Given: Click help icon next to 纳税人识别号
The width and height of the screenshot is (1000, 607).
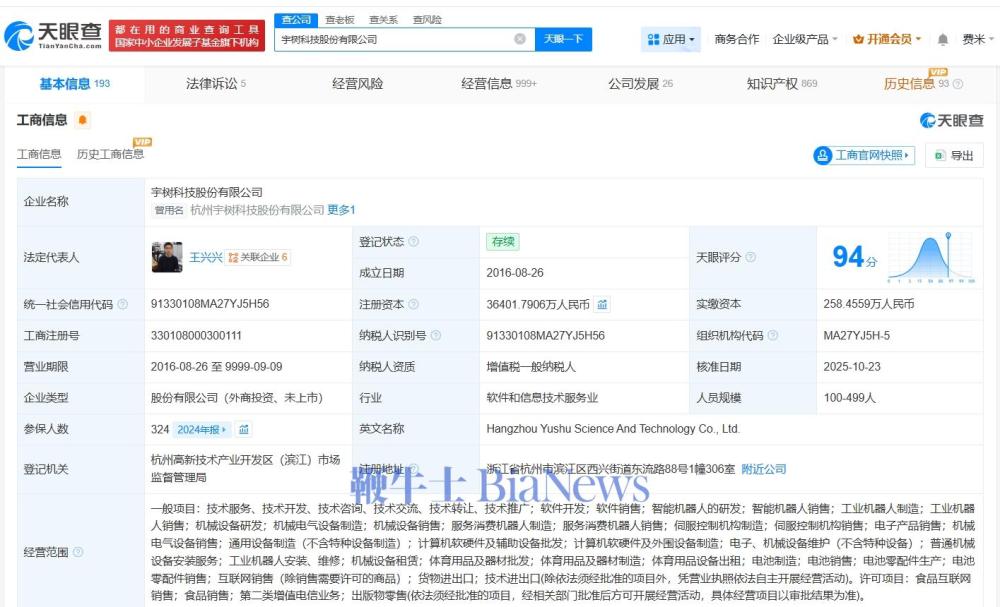Looking at the screenshot, I should coord(436,335).
